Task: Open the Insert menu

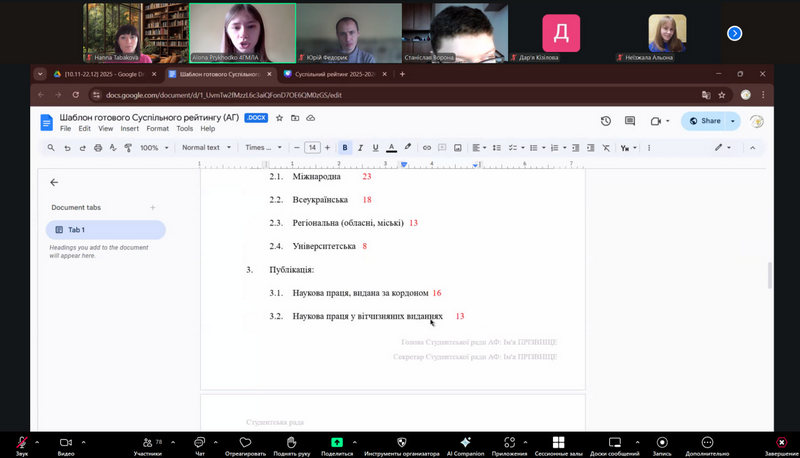Action: tap(130, 129)
